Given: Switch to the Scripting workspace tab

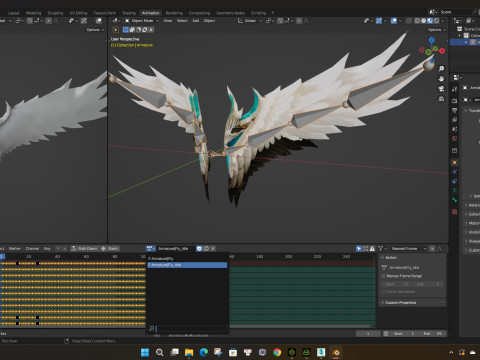Looking at the screenshot, I should pyautogui.click(x=258, y=13).
